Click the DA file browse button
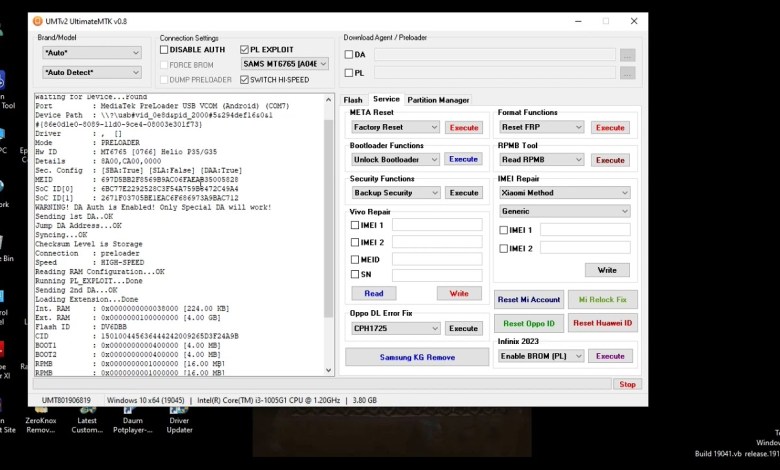This screenshot has width=780, height=470. tap(627, 55)
